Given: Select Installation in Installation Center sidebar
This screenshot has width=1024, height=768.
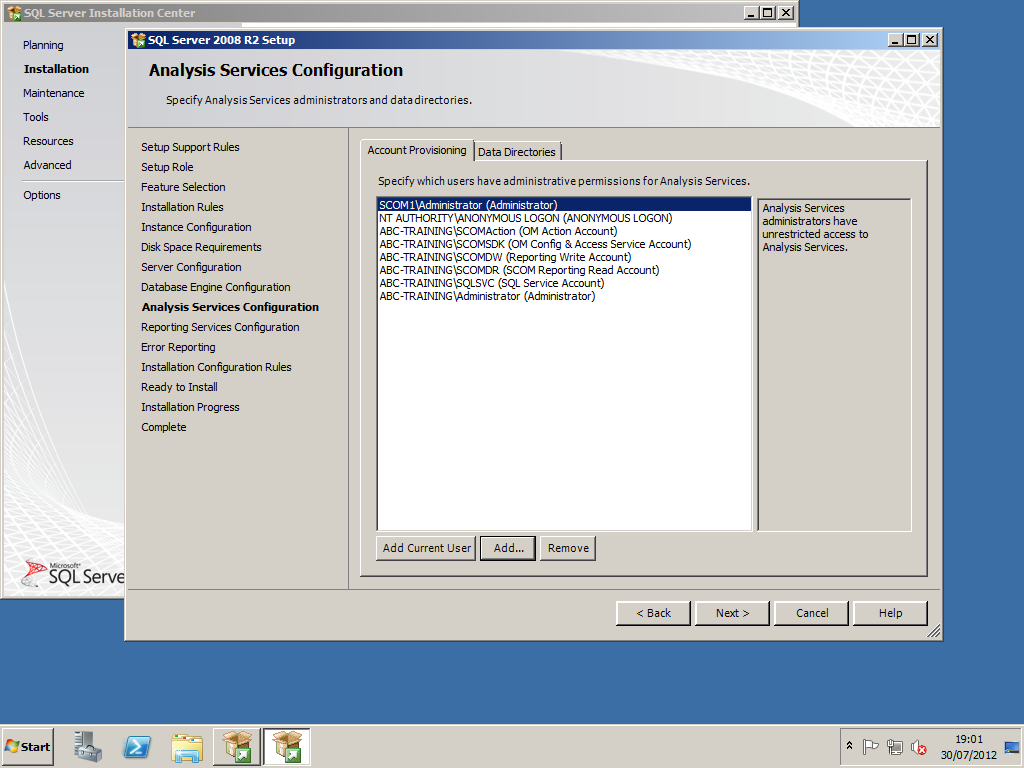Looking at the screenshot, I should click(x=56, y=69).
